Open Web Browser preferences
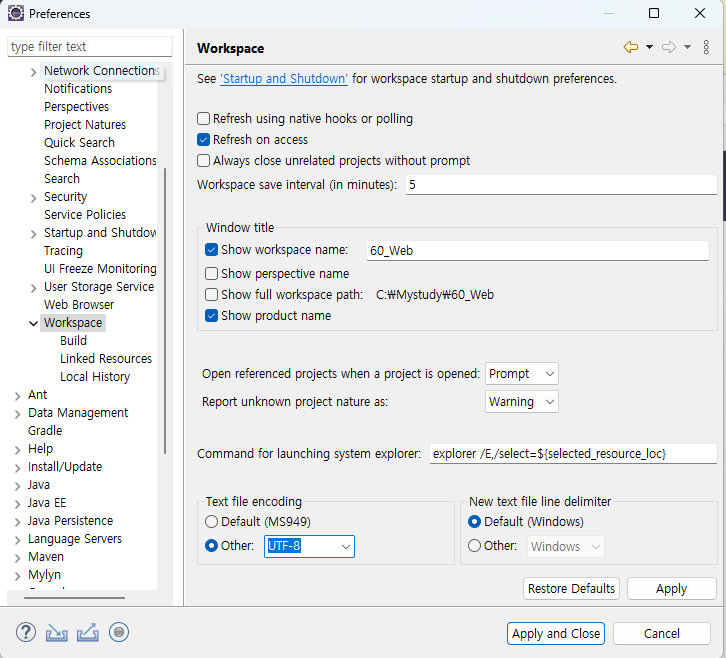726x658 pixels. 79,305
